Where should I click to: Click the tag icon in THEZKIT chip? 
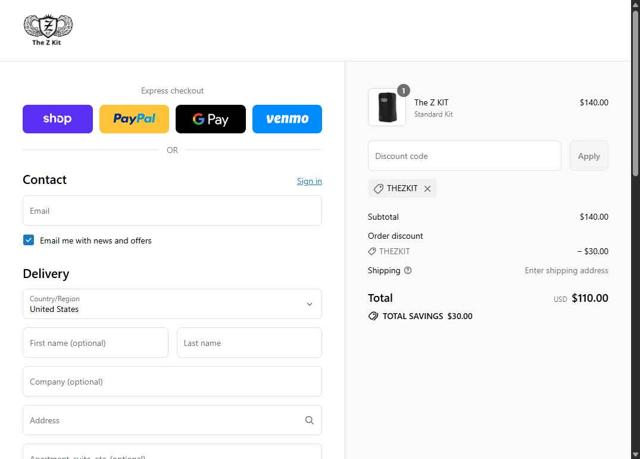click(x=378, y=188)
